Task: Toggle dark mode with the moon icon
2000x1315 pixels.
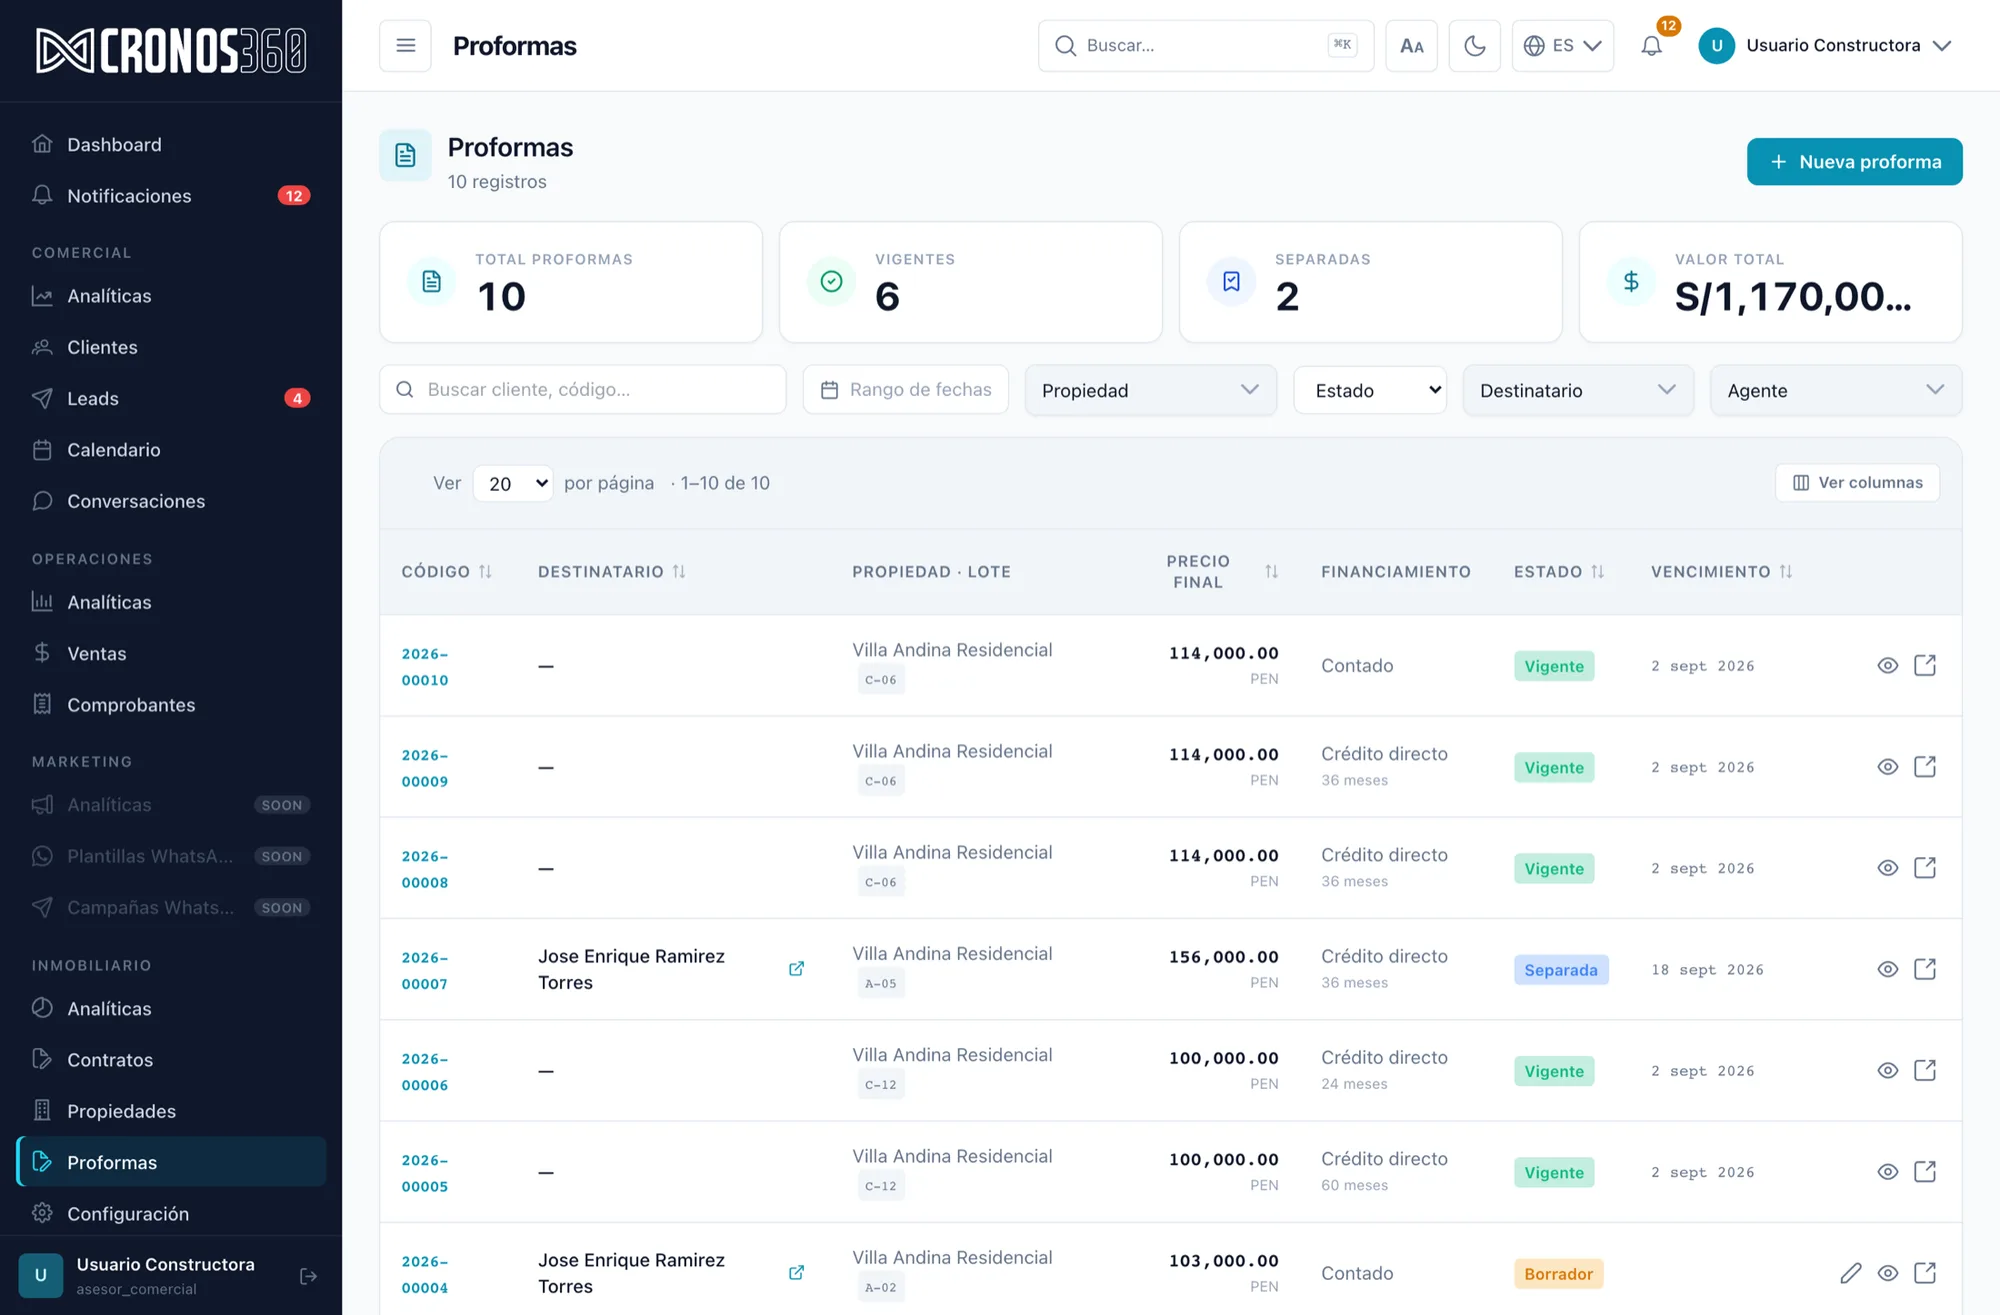Action: tap(1474, 46)
